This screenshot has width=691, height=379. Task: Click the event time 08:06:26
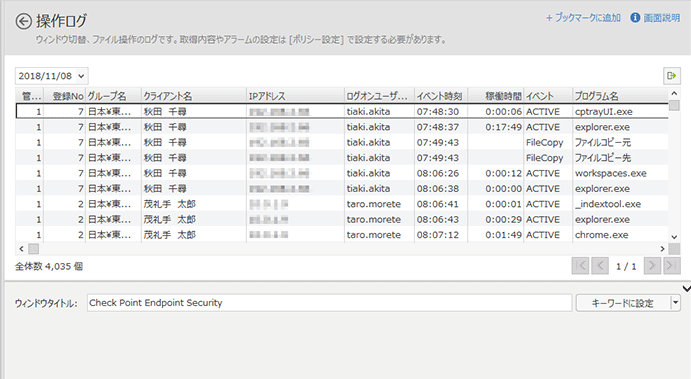[x=438, y=173]
